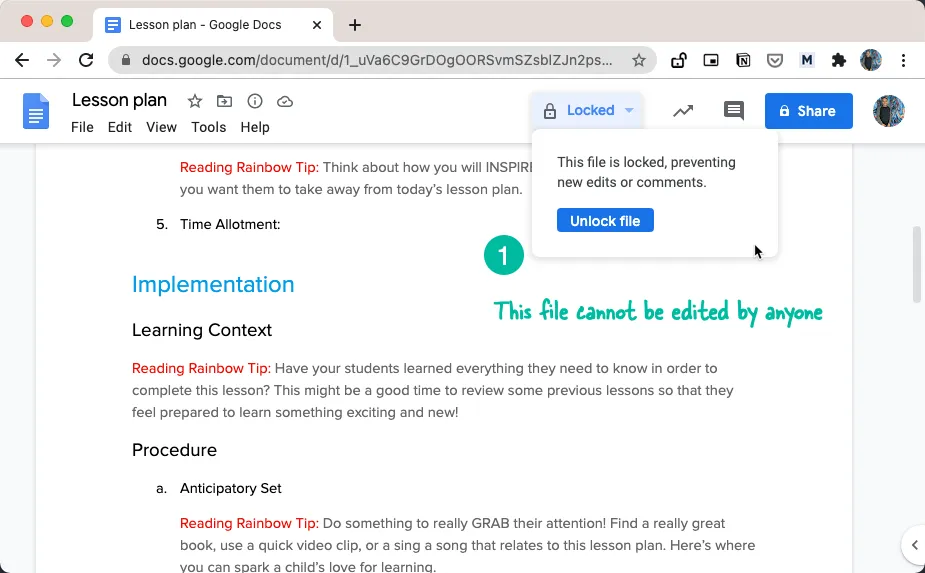
Task: Go to the Google Docs home icon
Action: tap(36, 111)
